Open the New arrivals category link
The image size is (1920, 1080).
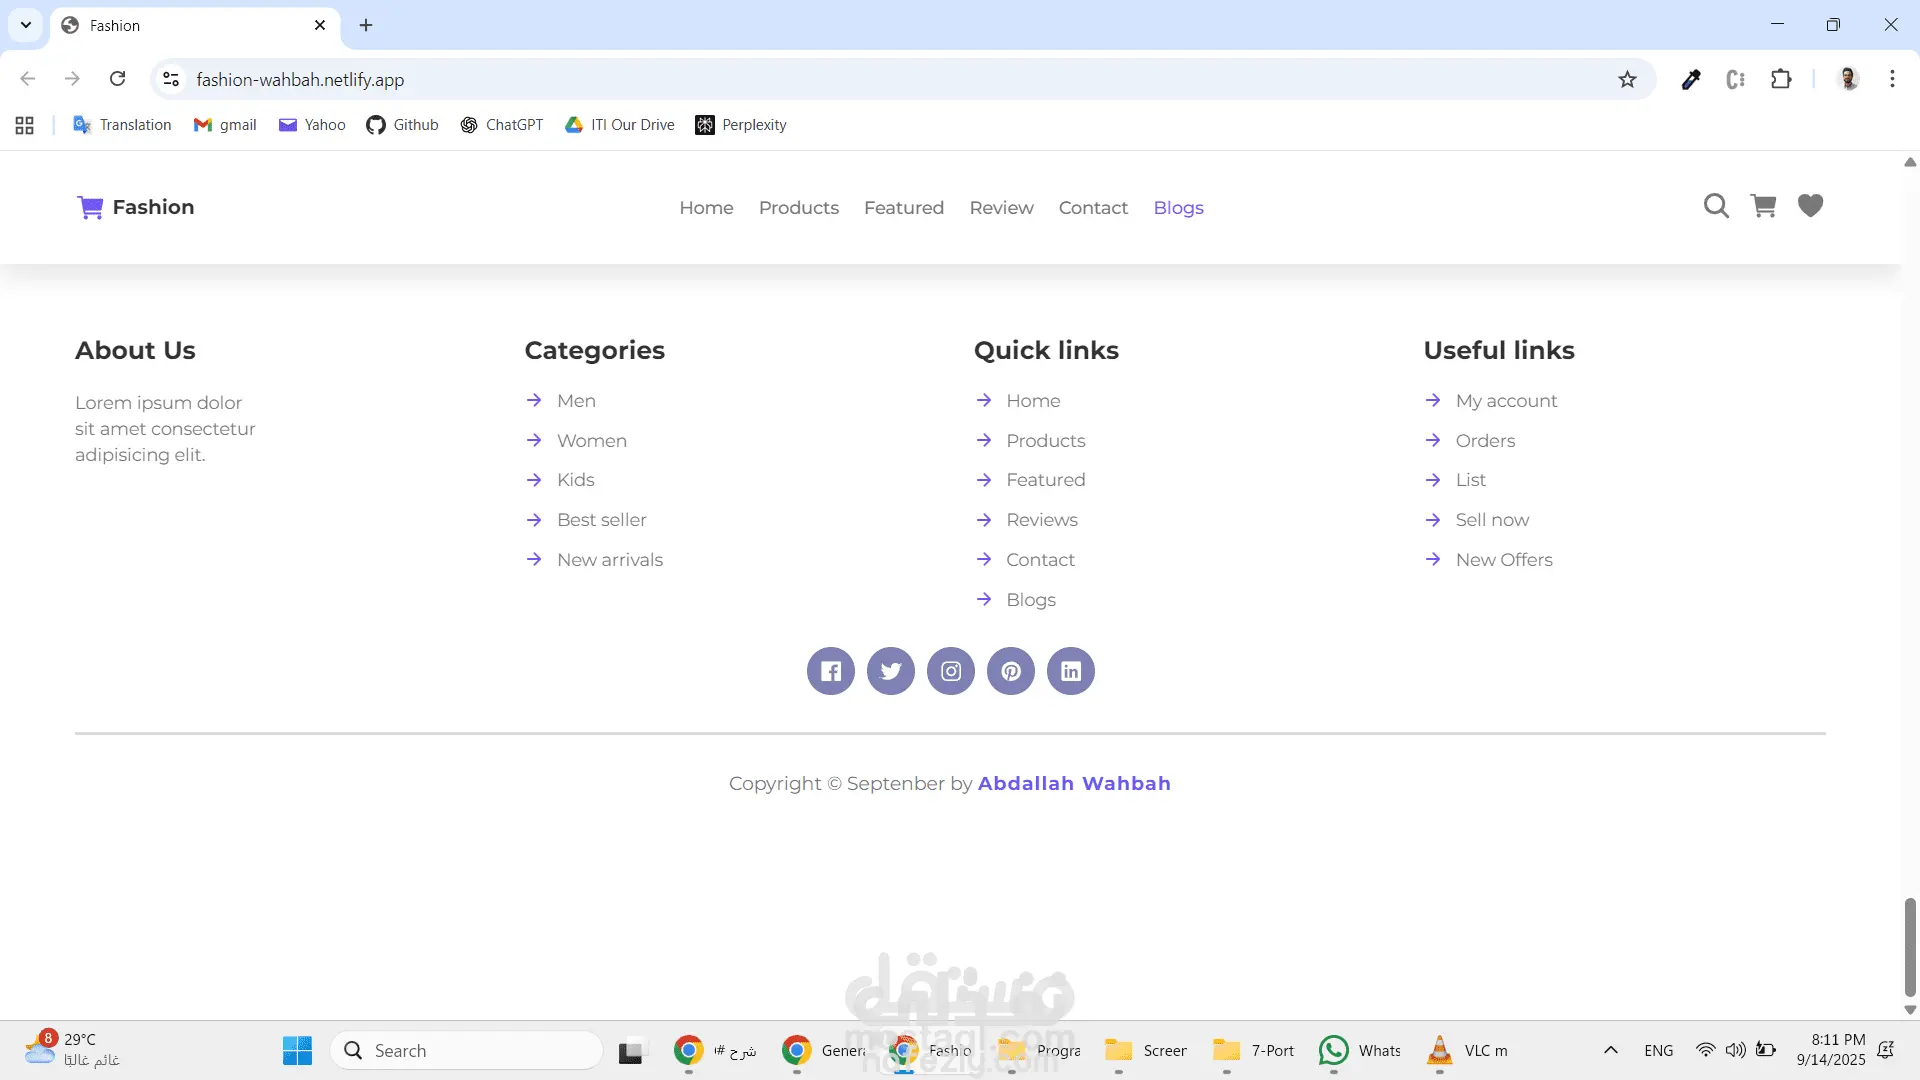[609, 560]
